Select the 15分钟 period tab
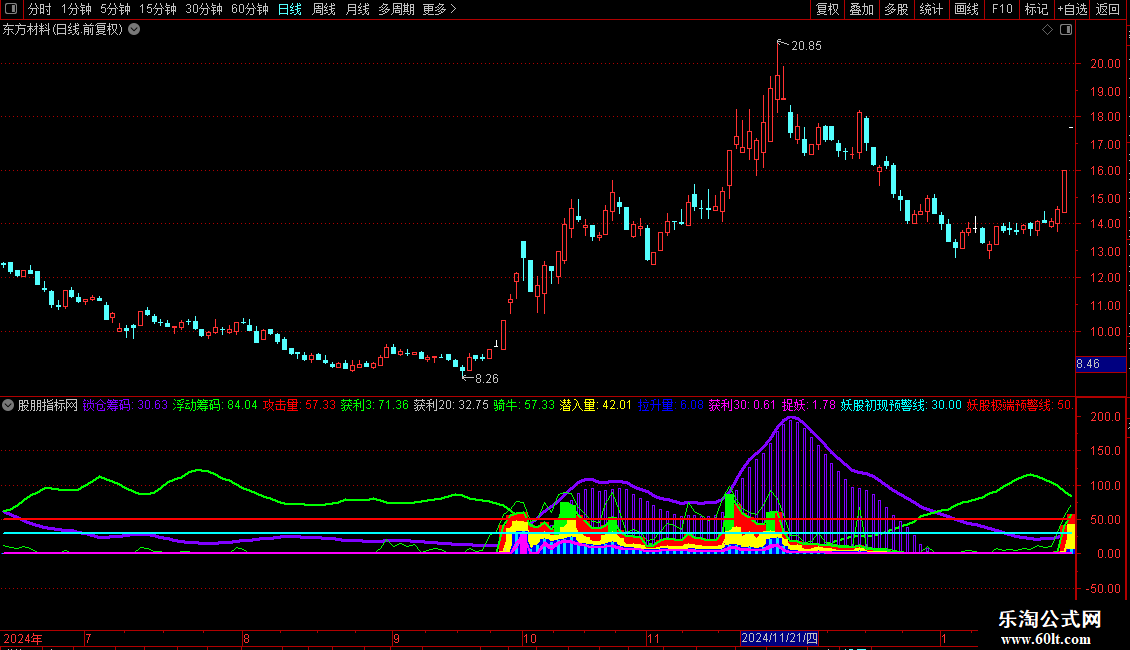This screenshot has height=650, width=1130. click(x=158, y=9)
